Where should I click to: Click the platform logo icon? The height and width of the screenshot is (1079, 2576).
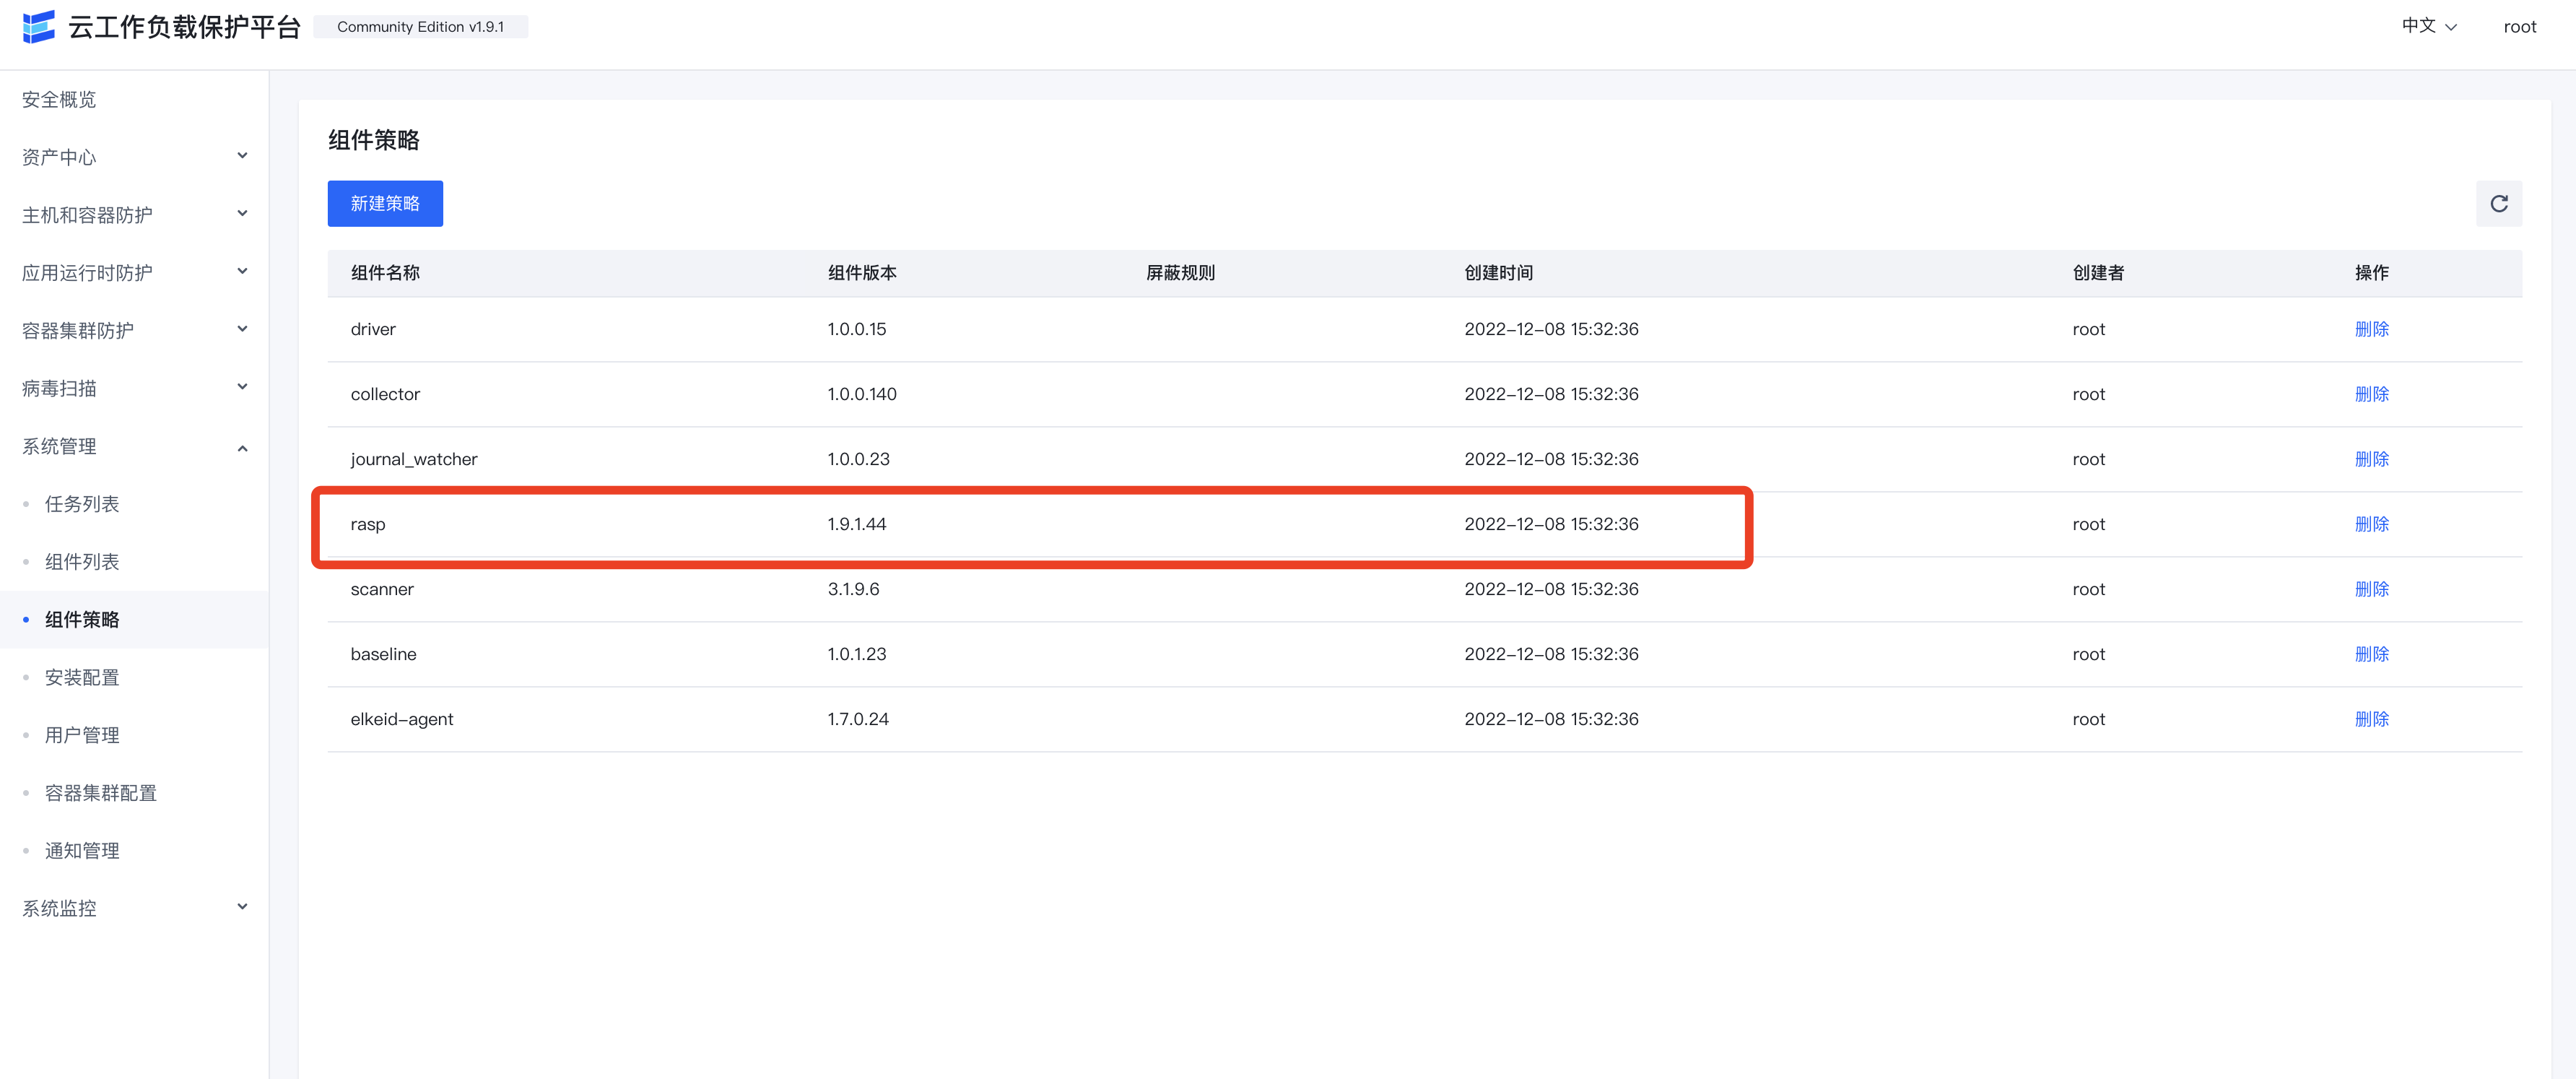38,27
